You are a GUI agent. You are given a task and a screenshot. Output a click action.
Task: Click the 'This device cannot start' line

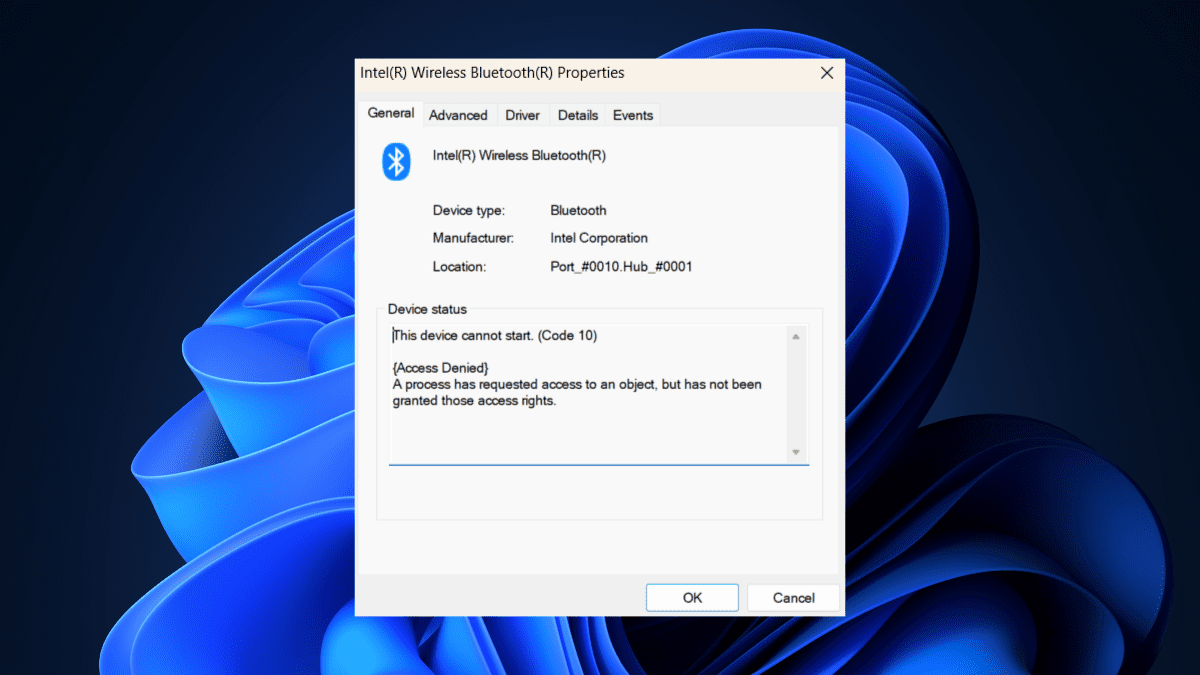(x=495, y=336)
